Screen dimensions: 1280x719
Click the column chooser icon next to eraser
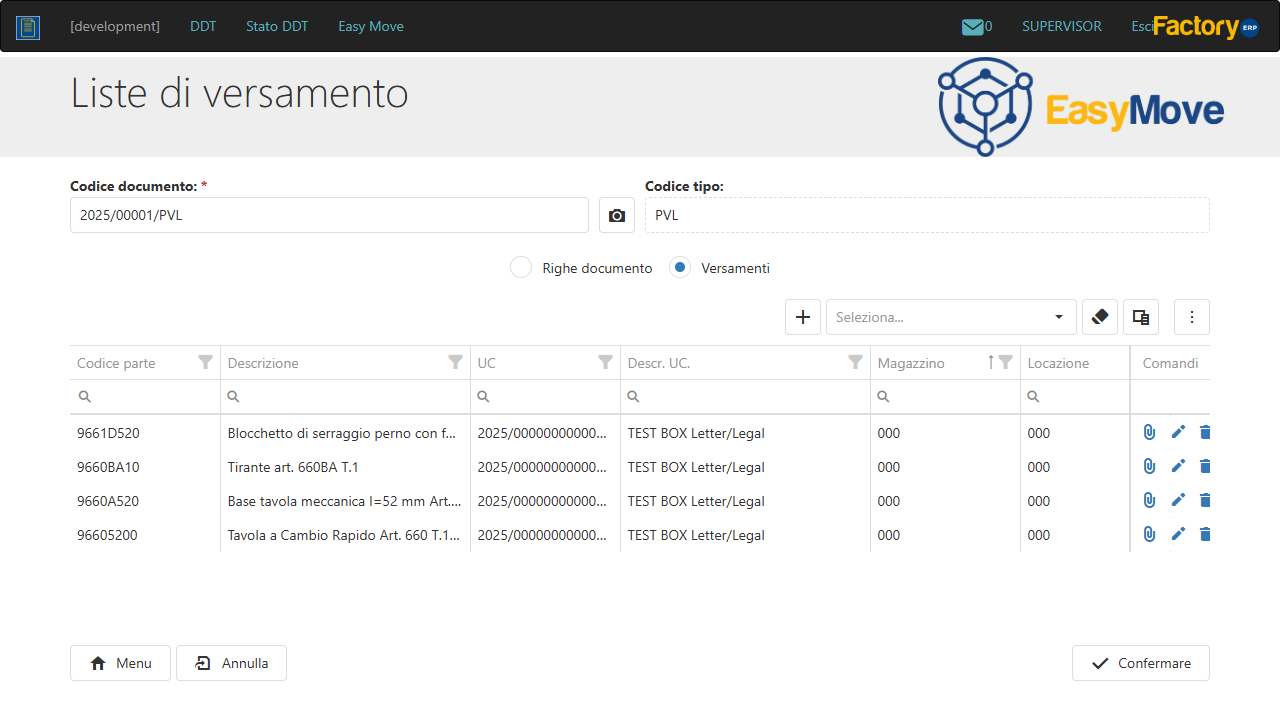(x=1141, y=317)
